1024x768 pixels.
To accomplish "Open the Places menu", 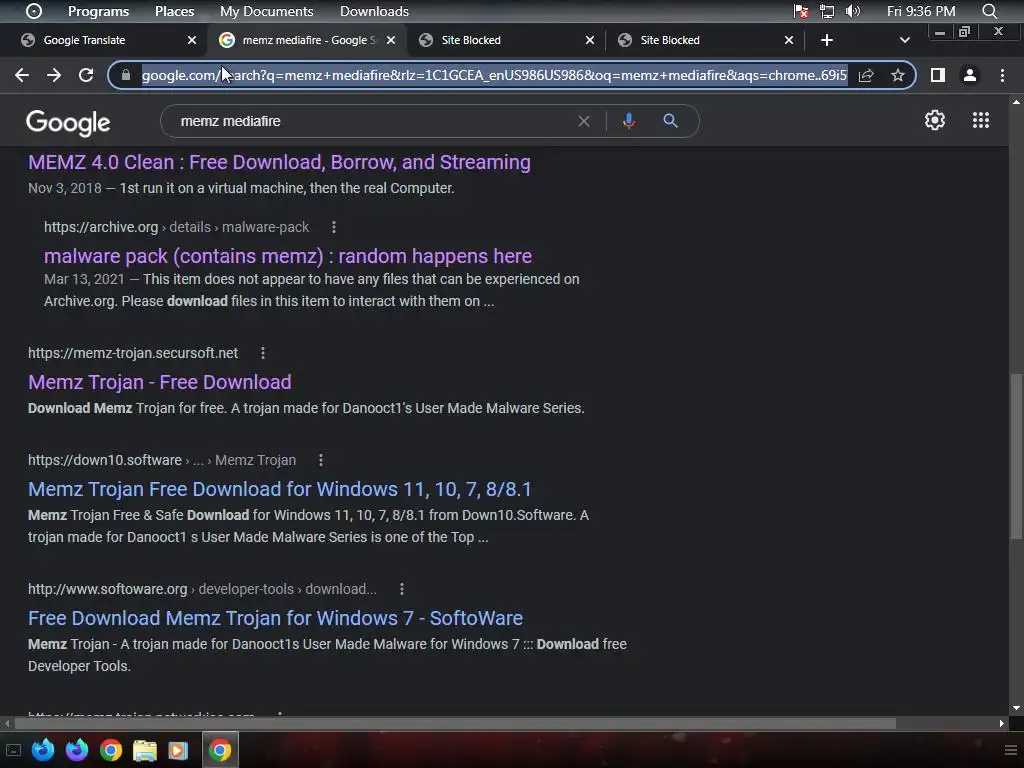I will point(174,11).
